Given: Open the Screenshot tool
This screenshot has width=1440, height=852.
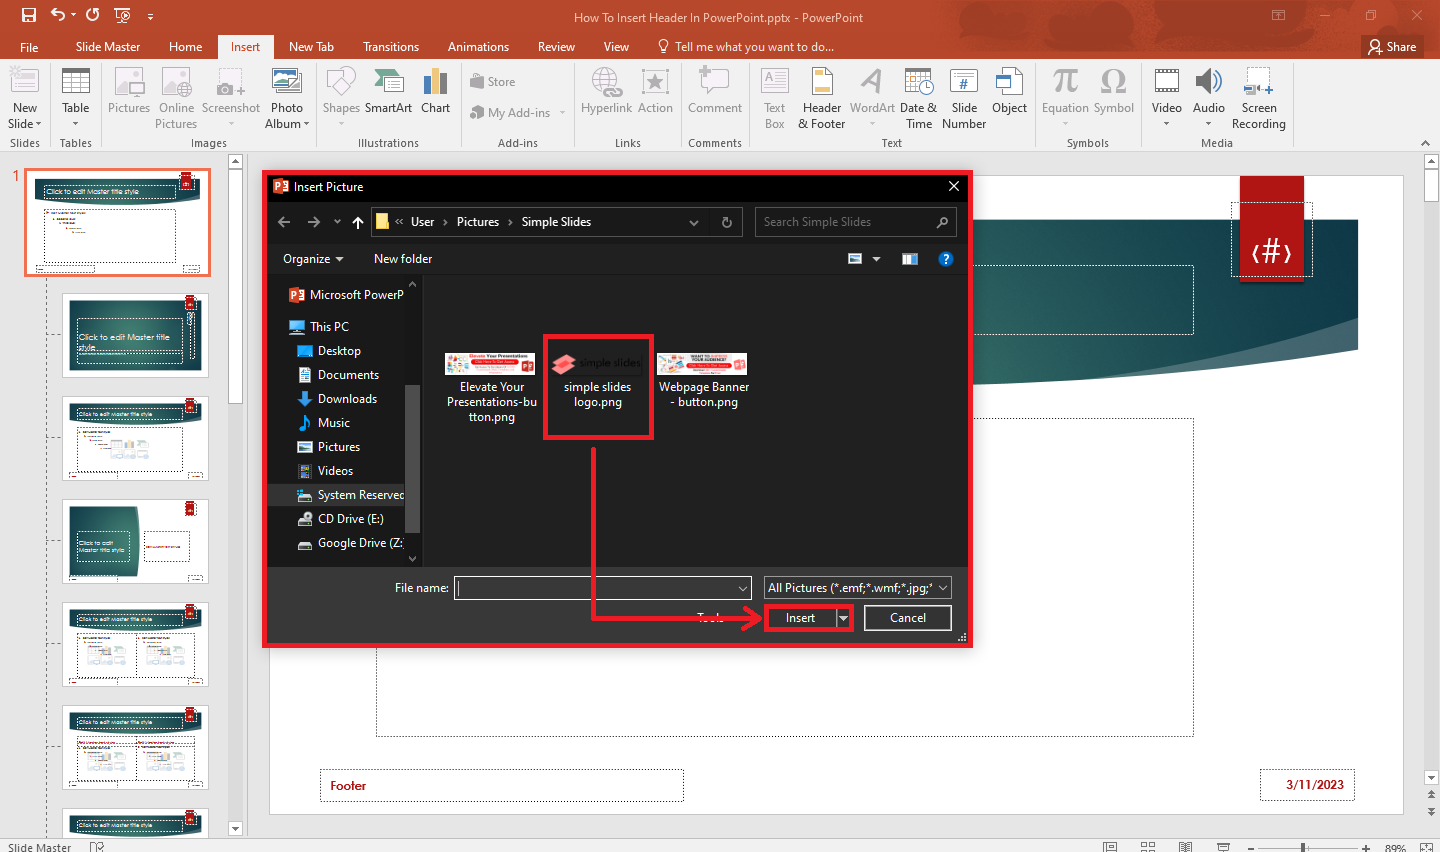Looking at the screenshot, I should [231, 97].
